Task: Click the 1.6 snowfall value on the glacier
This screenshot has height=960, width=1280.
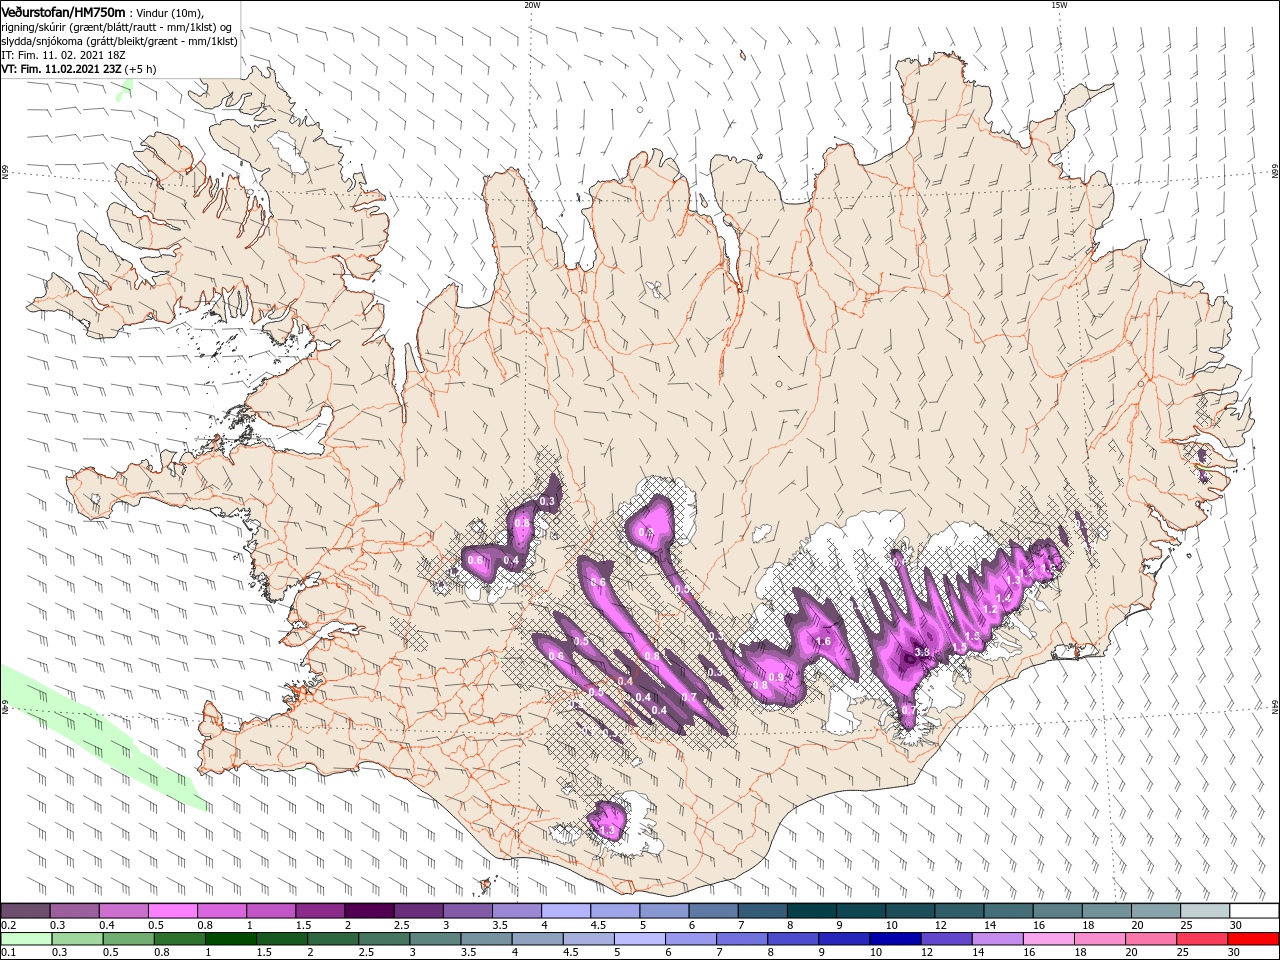Action: [x=823, y=641]
